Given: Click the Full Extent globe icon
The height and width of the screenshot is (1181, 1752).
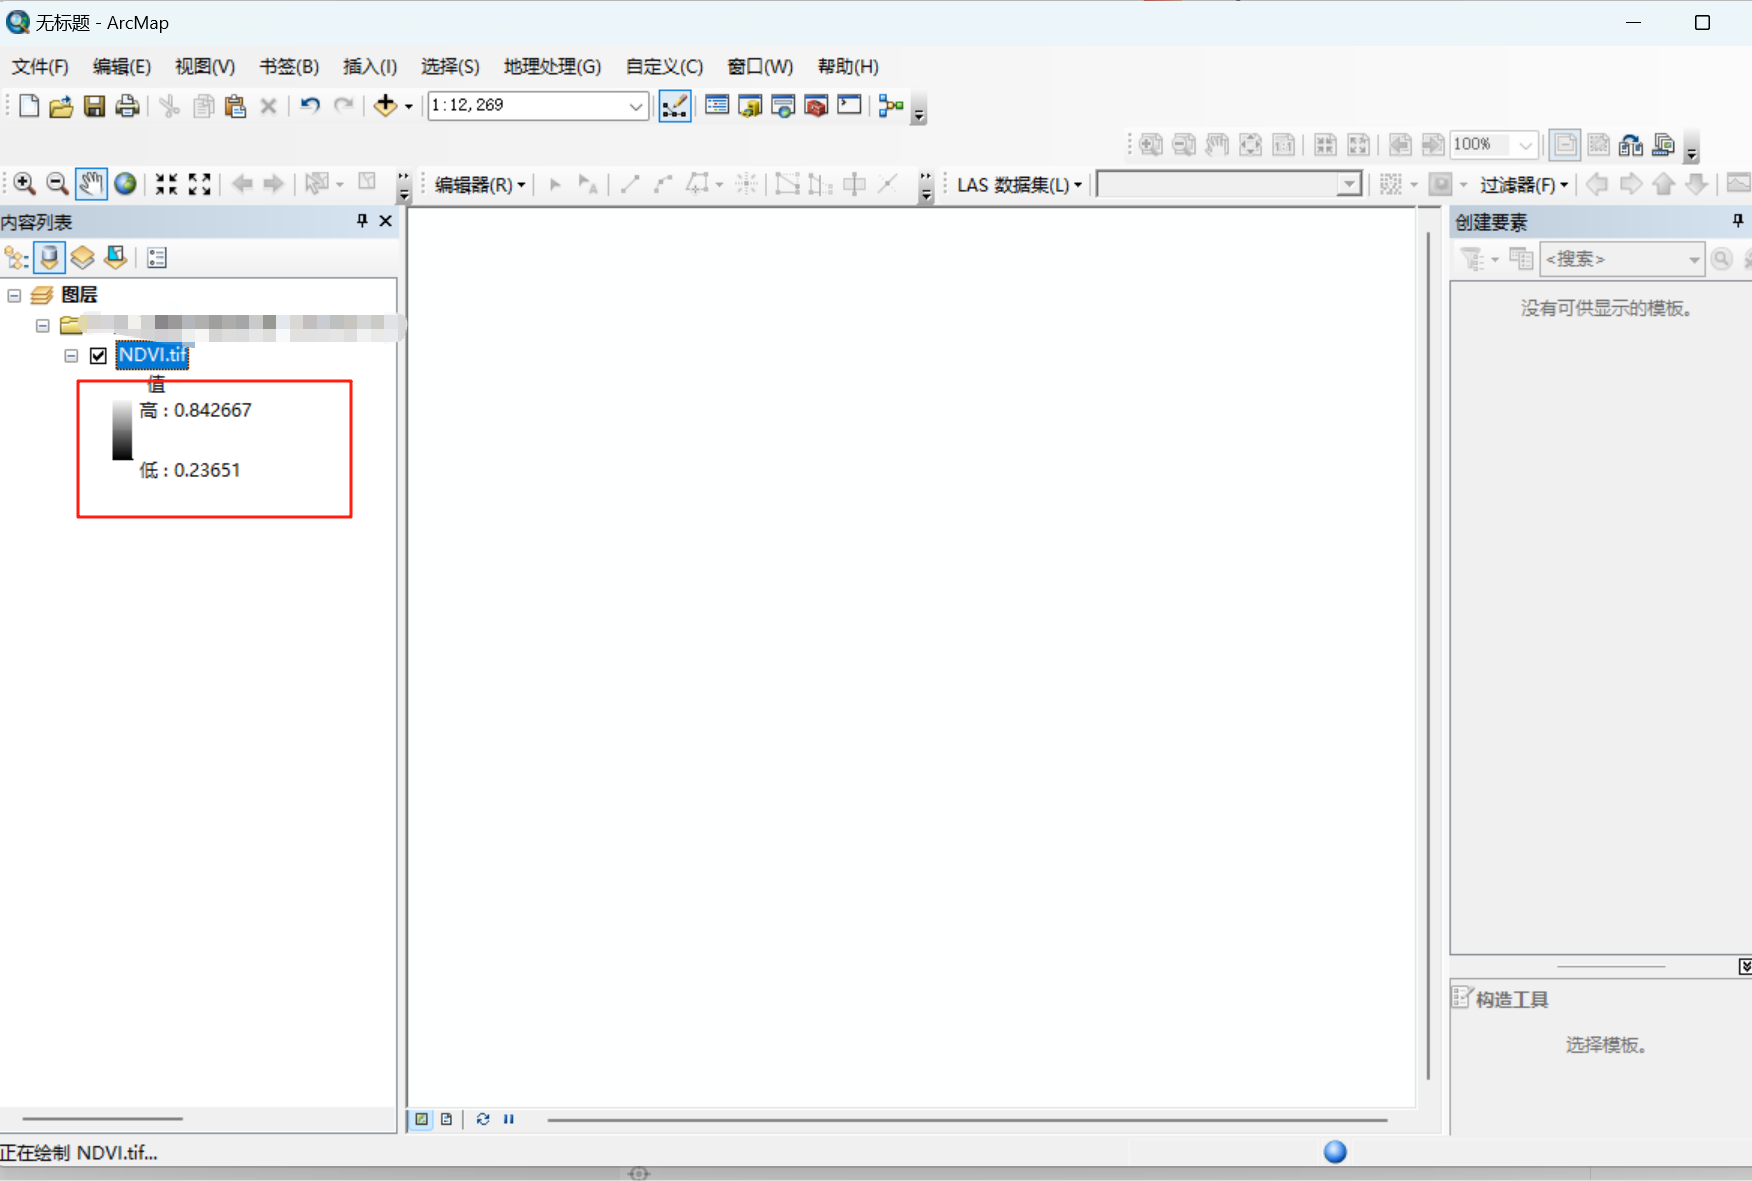Looking at the screenshot, I should (x=125, y=184).
